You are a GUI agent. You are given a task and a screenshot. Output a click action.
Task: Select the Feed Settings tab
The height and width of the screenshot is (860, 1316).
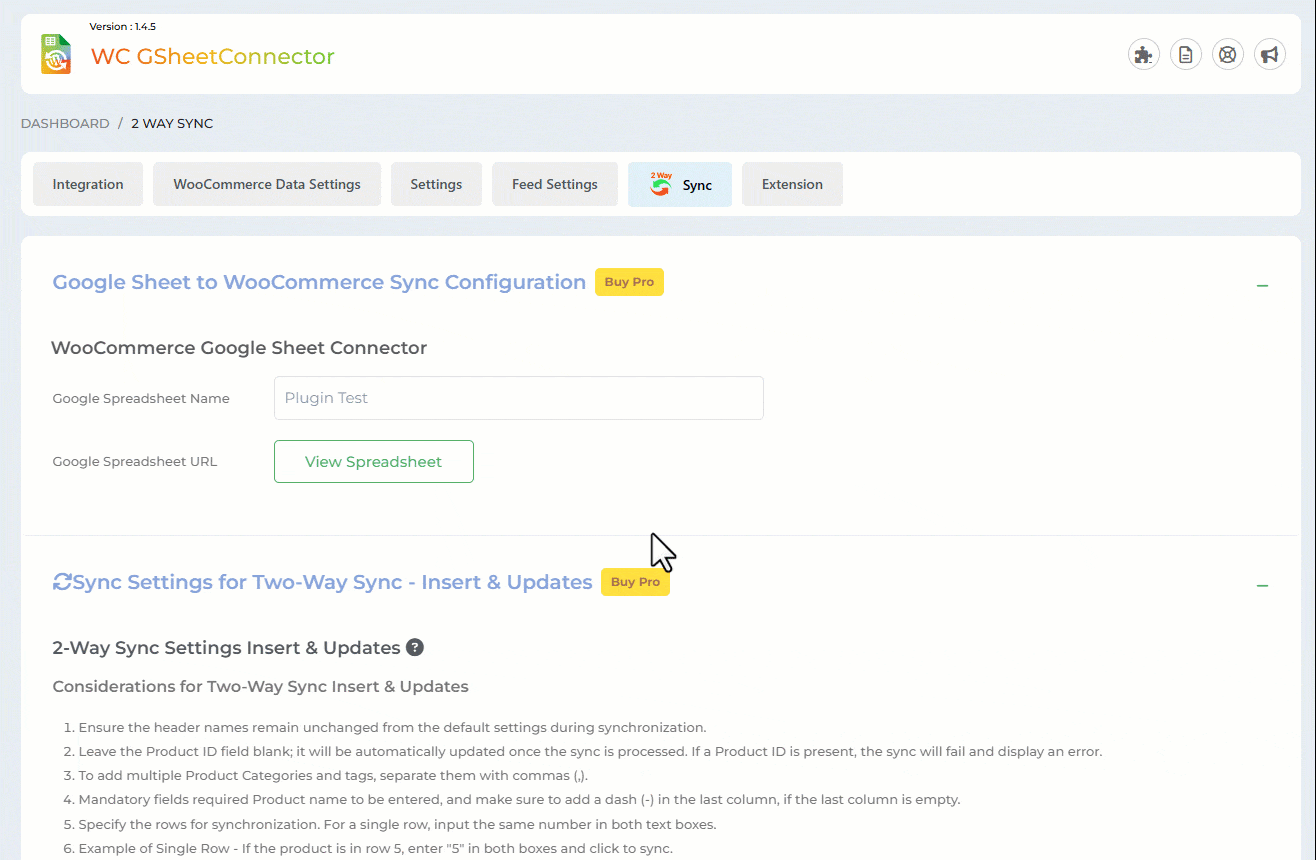click(x=554, y=184)
